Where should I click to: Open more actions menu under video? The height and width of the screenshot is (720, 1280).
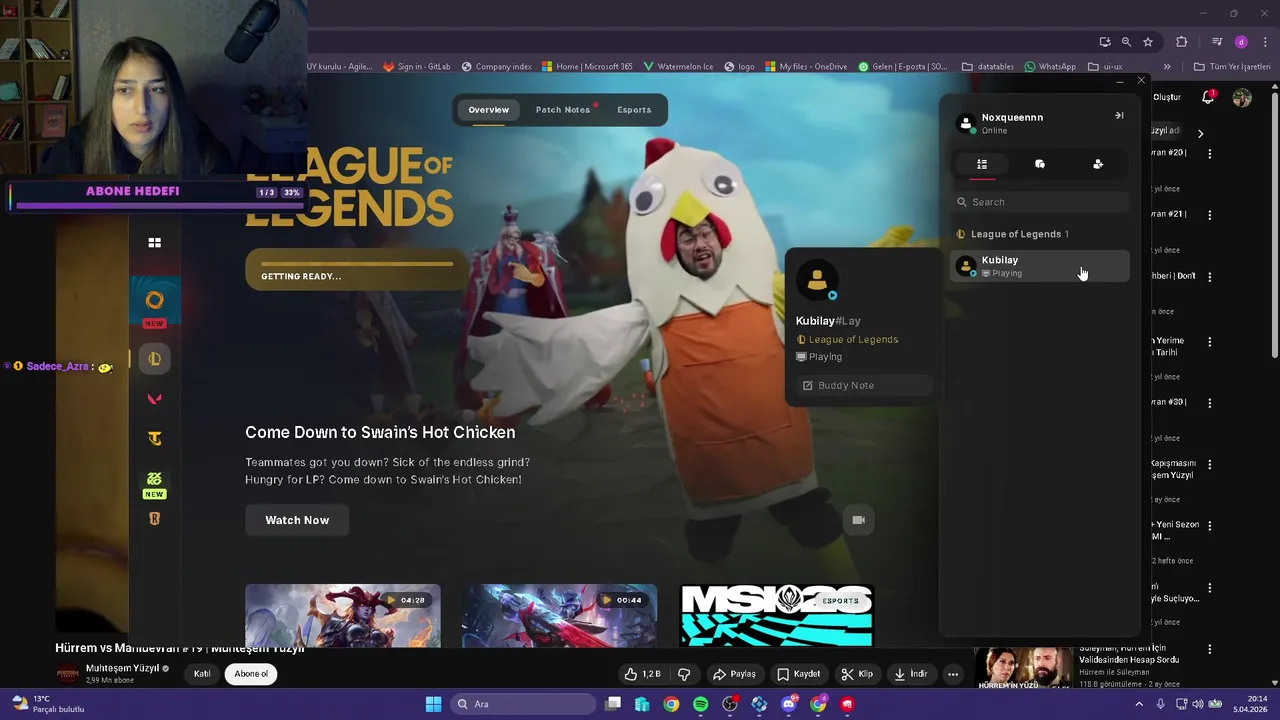tap(953, 674)
